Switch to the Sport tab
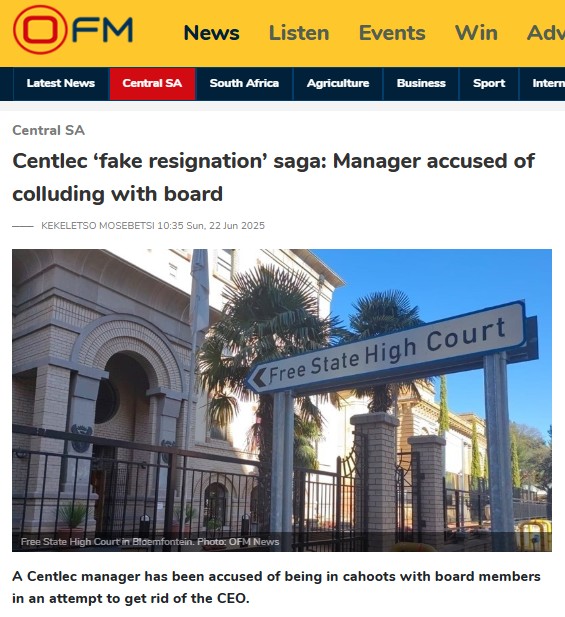The image size is (565, 617). coord(489,83)
